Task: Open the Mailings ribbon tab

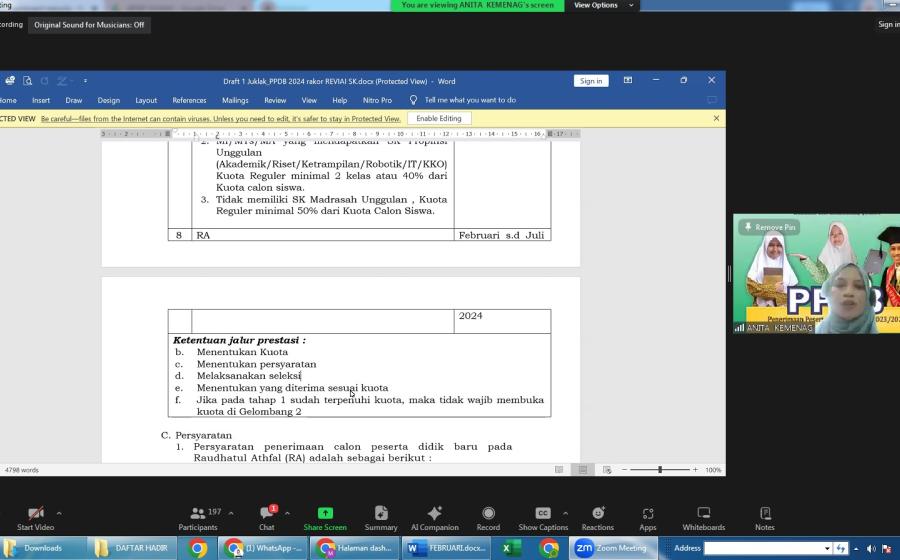Action: [235, 100]
